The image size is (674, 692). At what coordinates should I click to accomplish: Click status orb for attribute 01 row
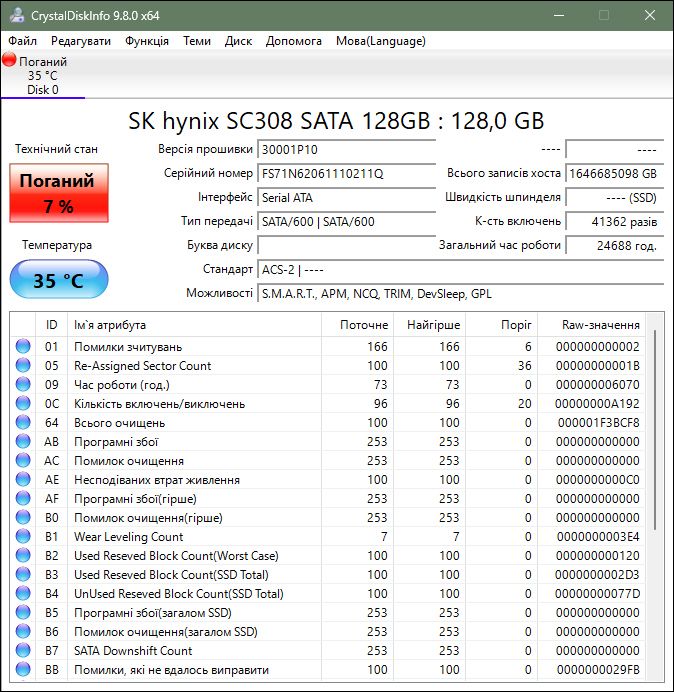(23, 346)
